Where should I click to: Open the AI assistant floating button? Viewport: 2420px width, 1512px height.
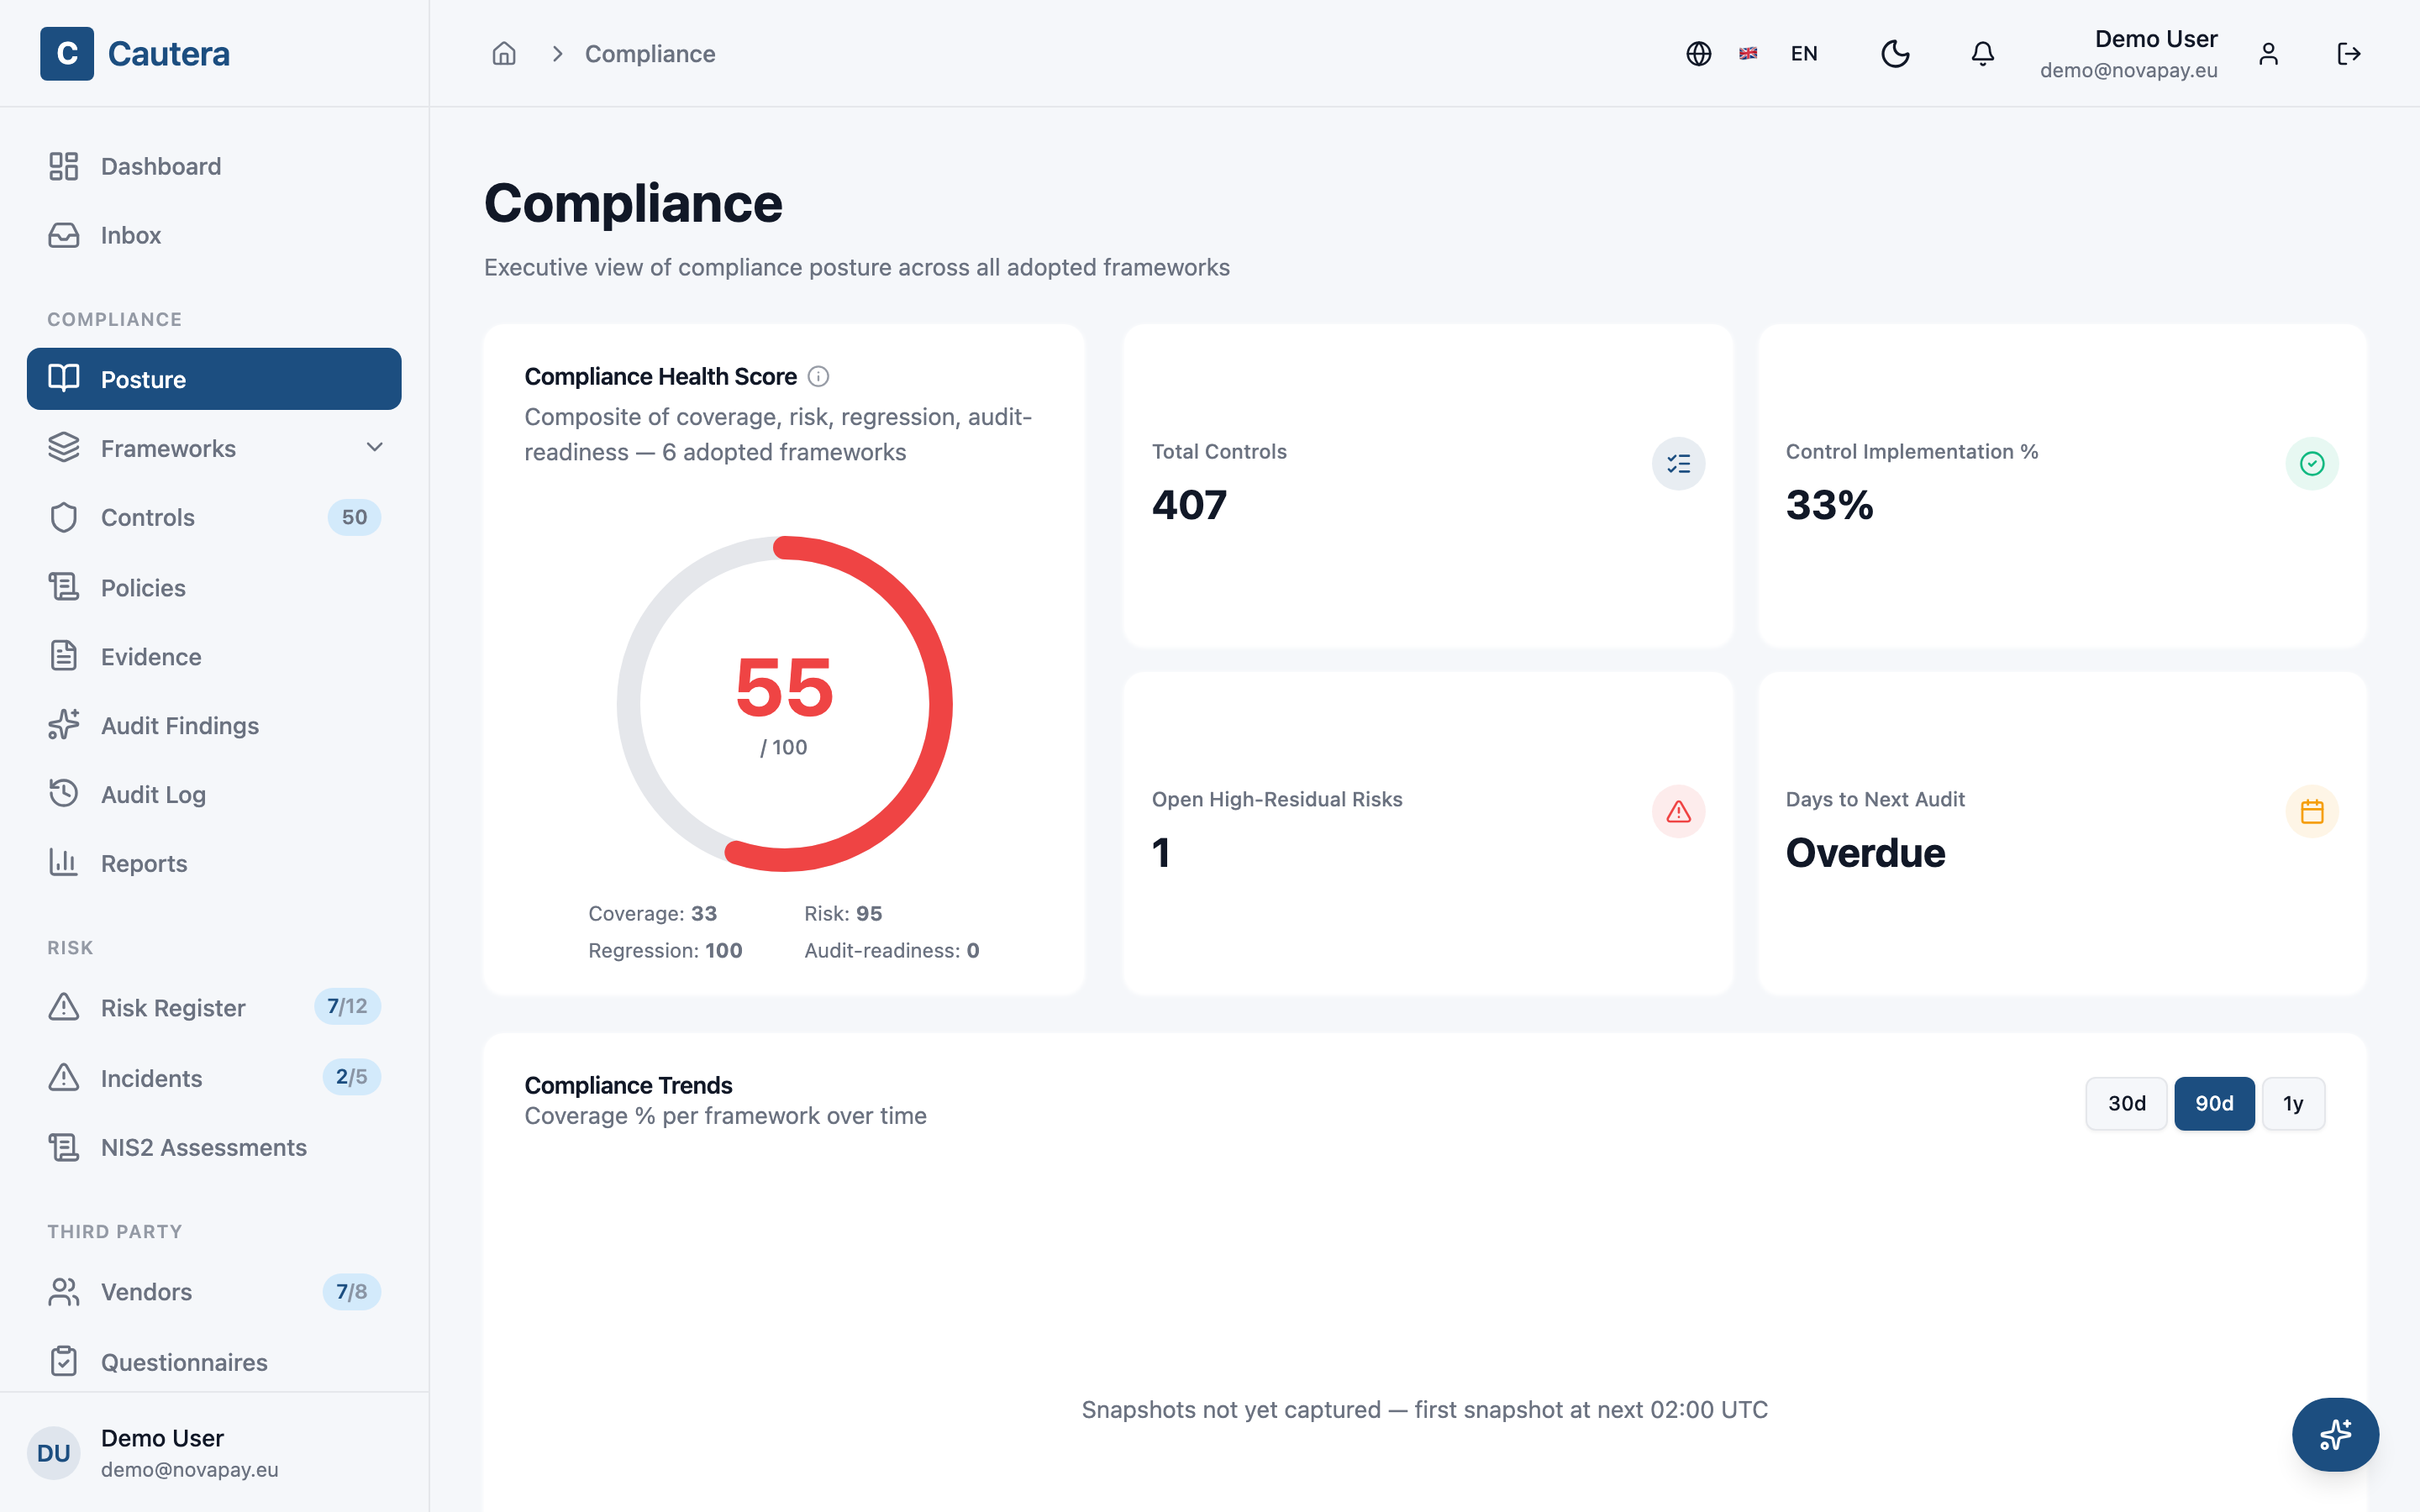click(x=2335, y=1434)
